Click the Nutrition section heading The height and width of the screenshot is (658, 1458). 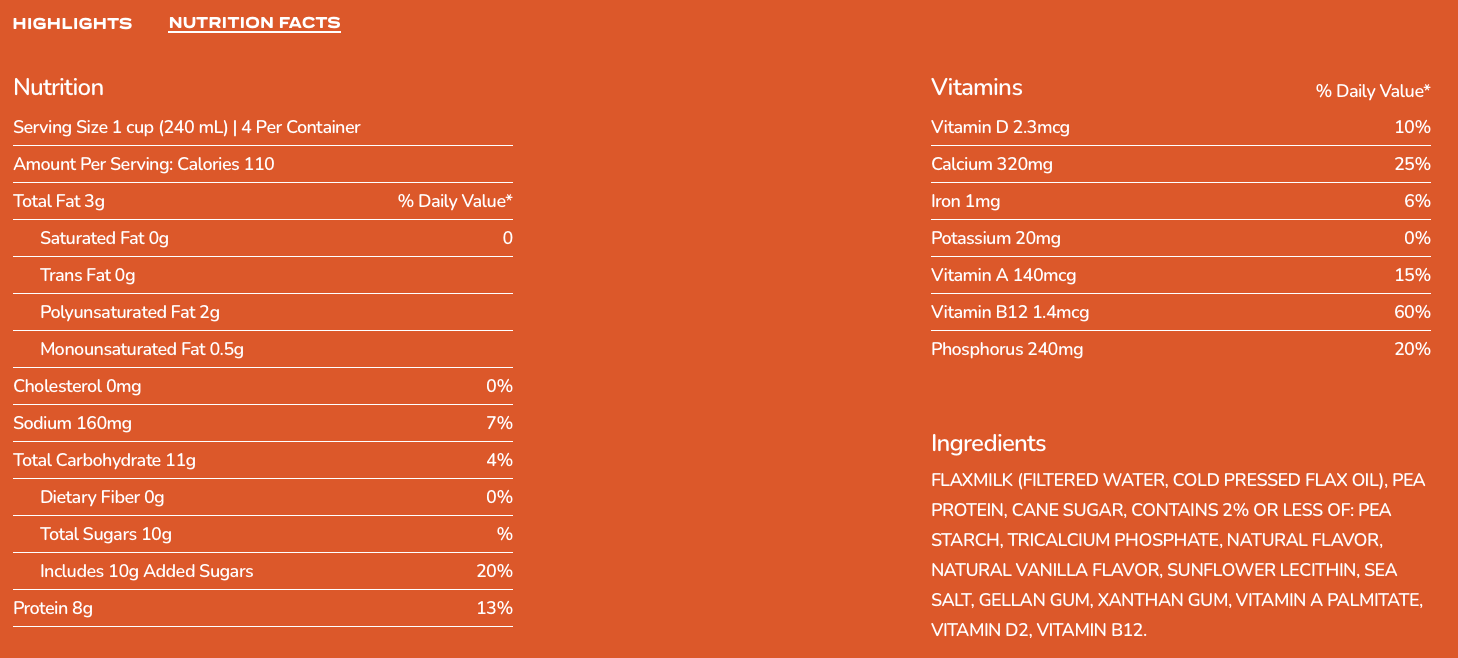click(x=59, y=87)
